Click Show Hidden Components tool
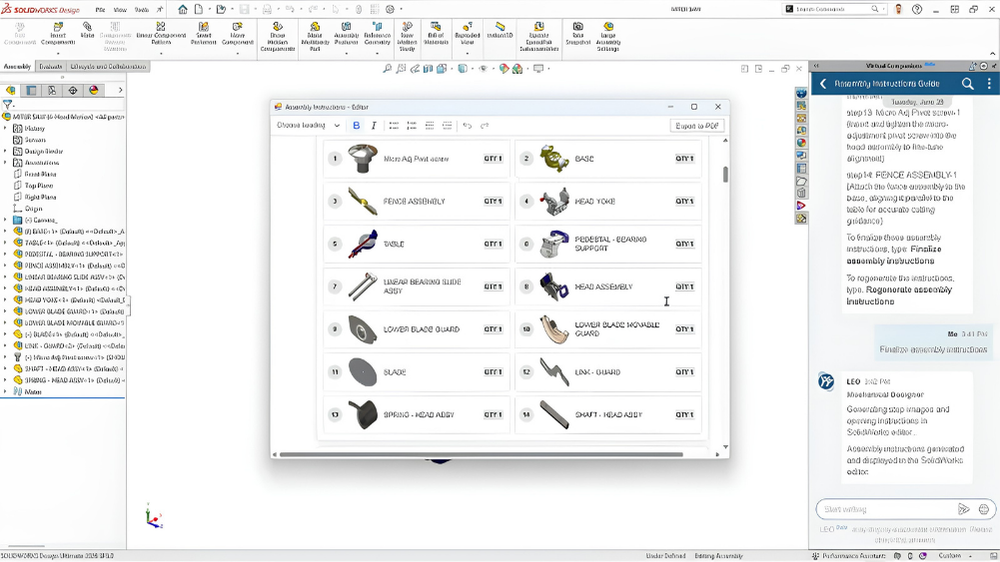The height and width of the screenshot is (562, 1000). coord(277,36)
